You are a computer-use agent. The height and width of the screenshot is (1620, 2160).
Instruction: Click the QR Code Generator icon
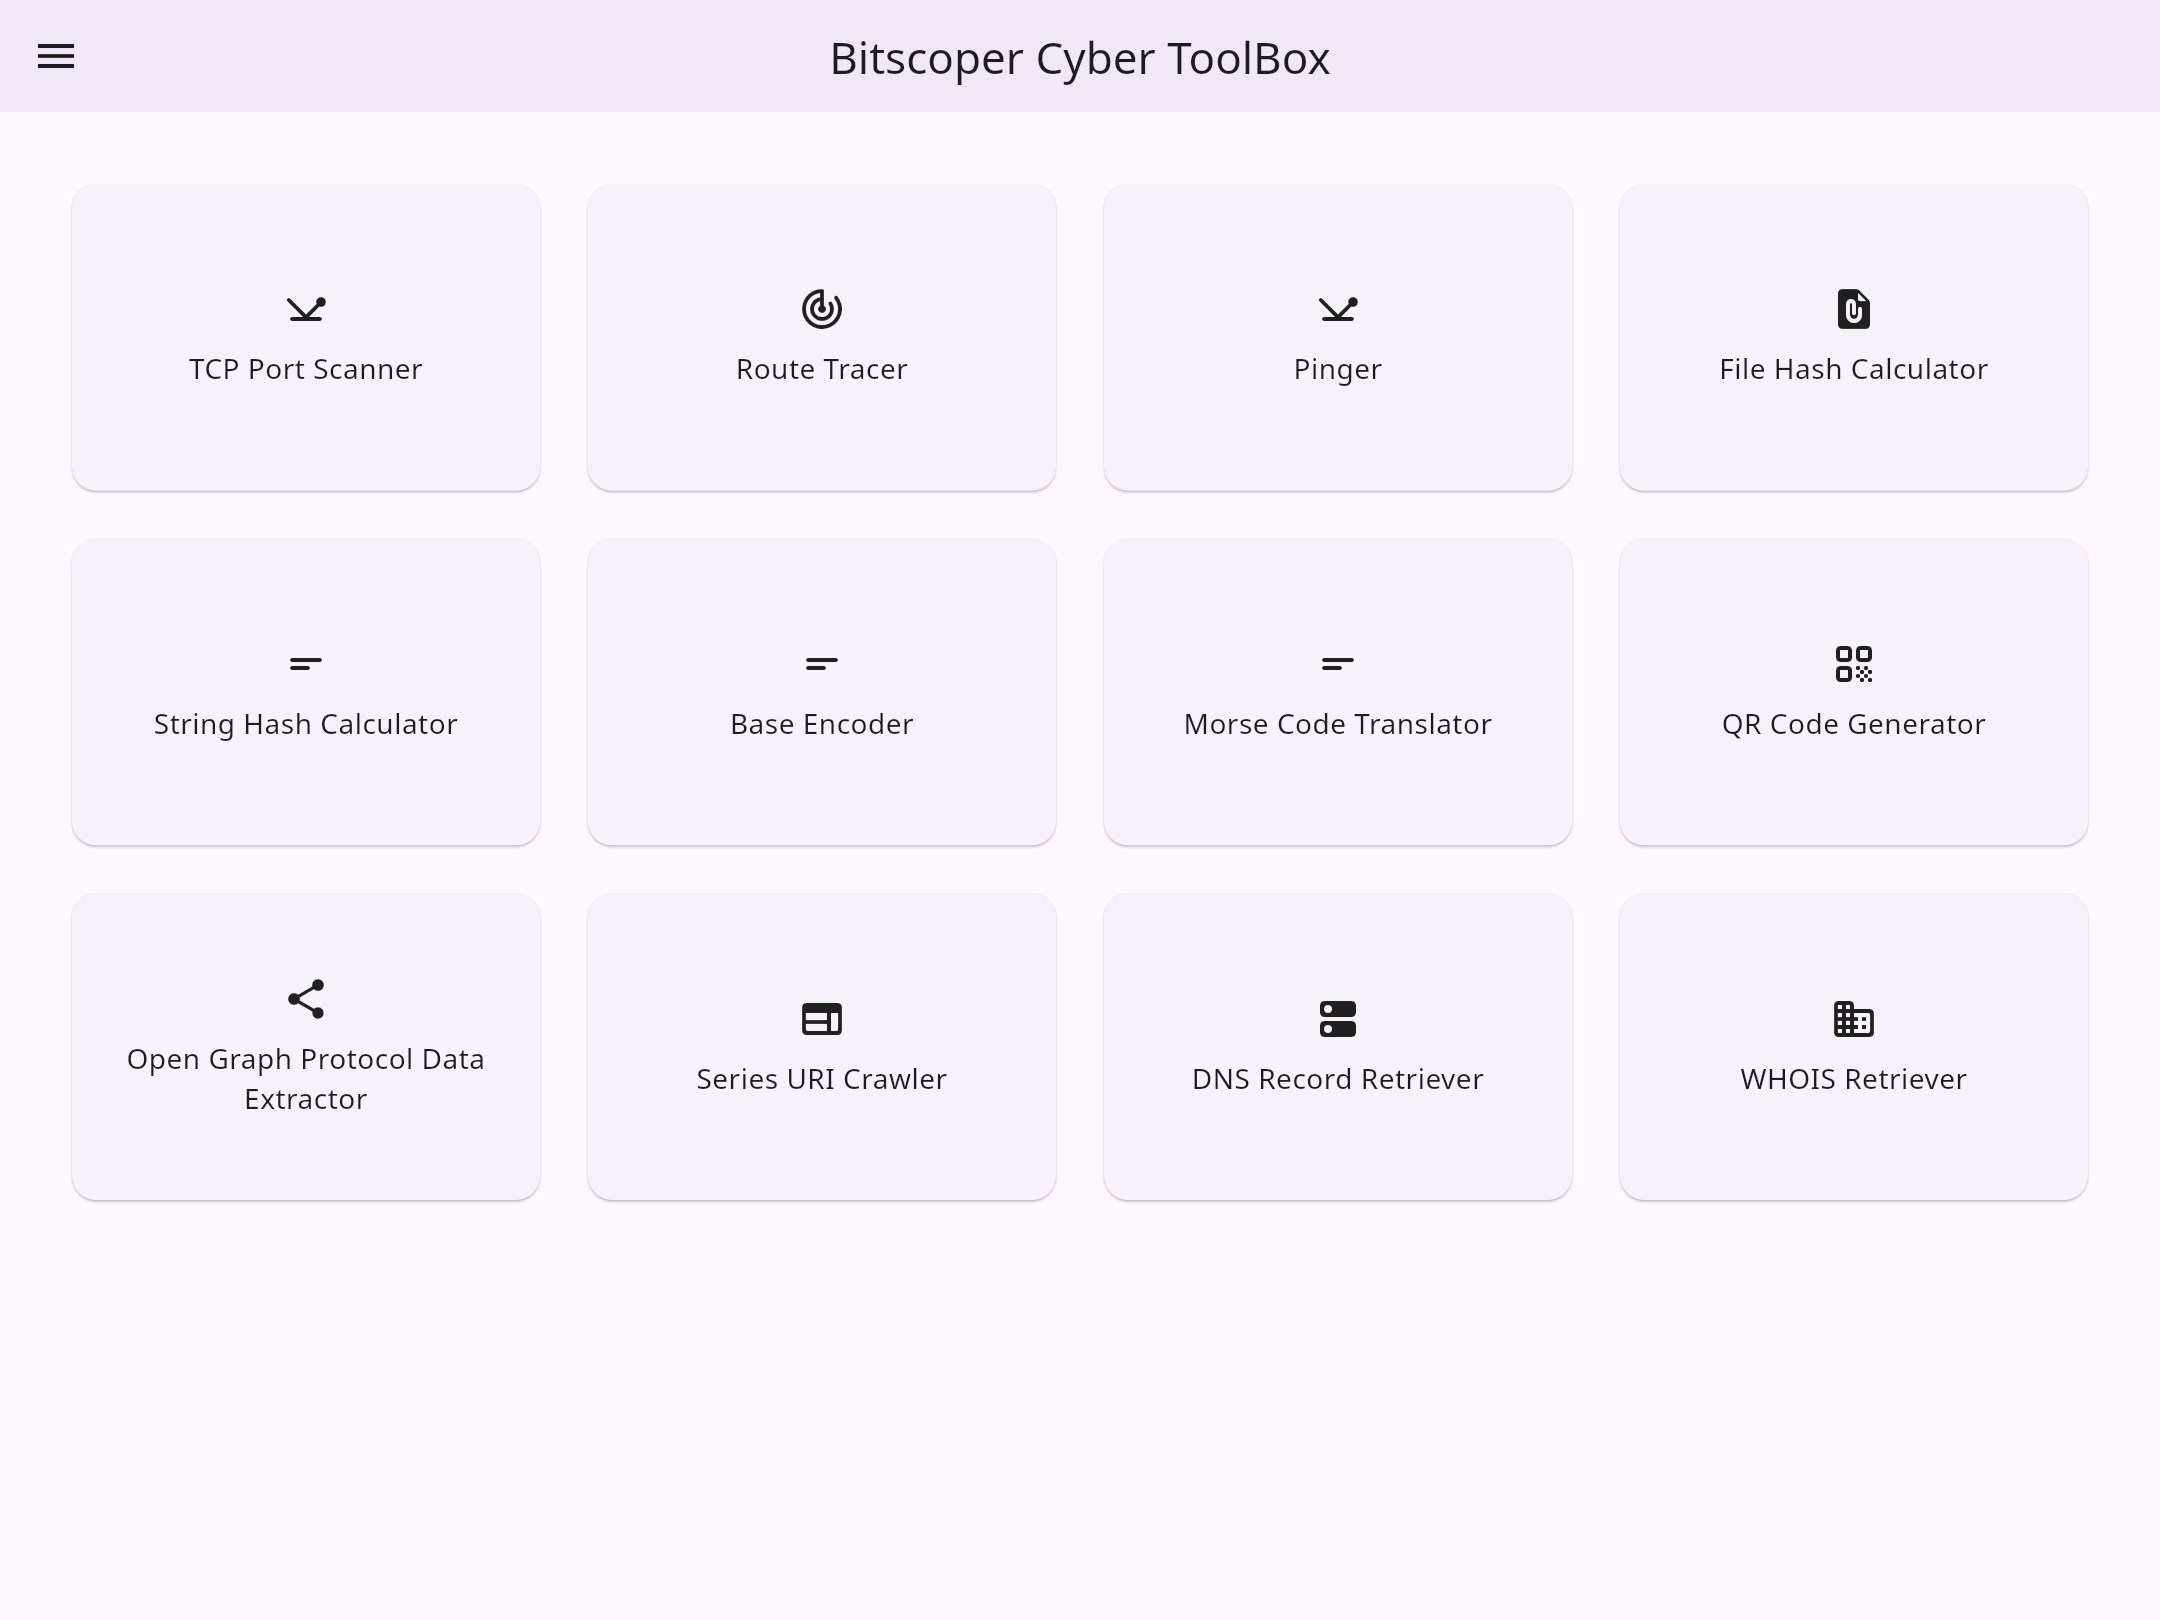(x=1854, y=664)
